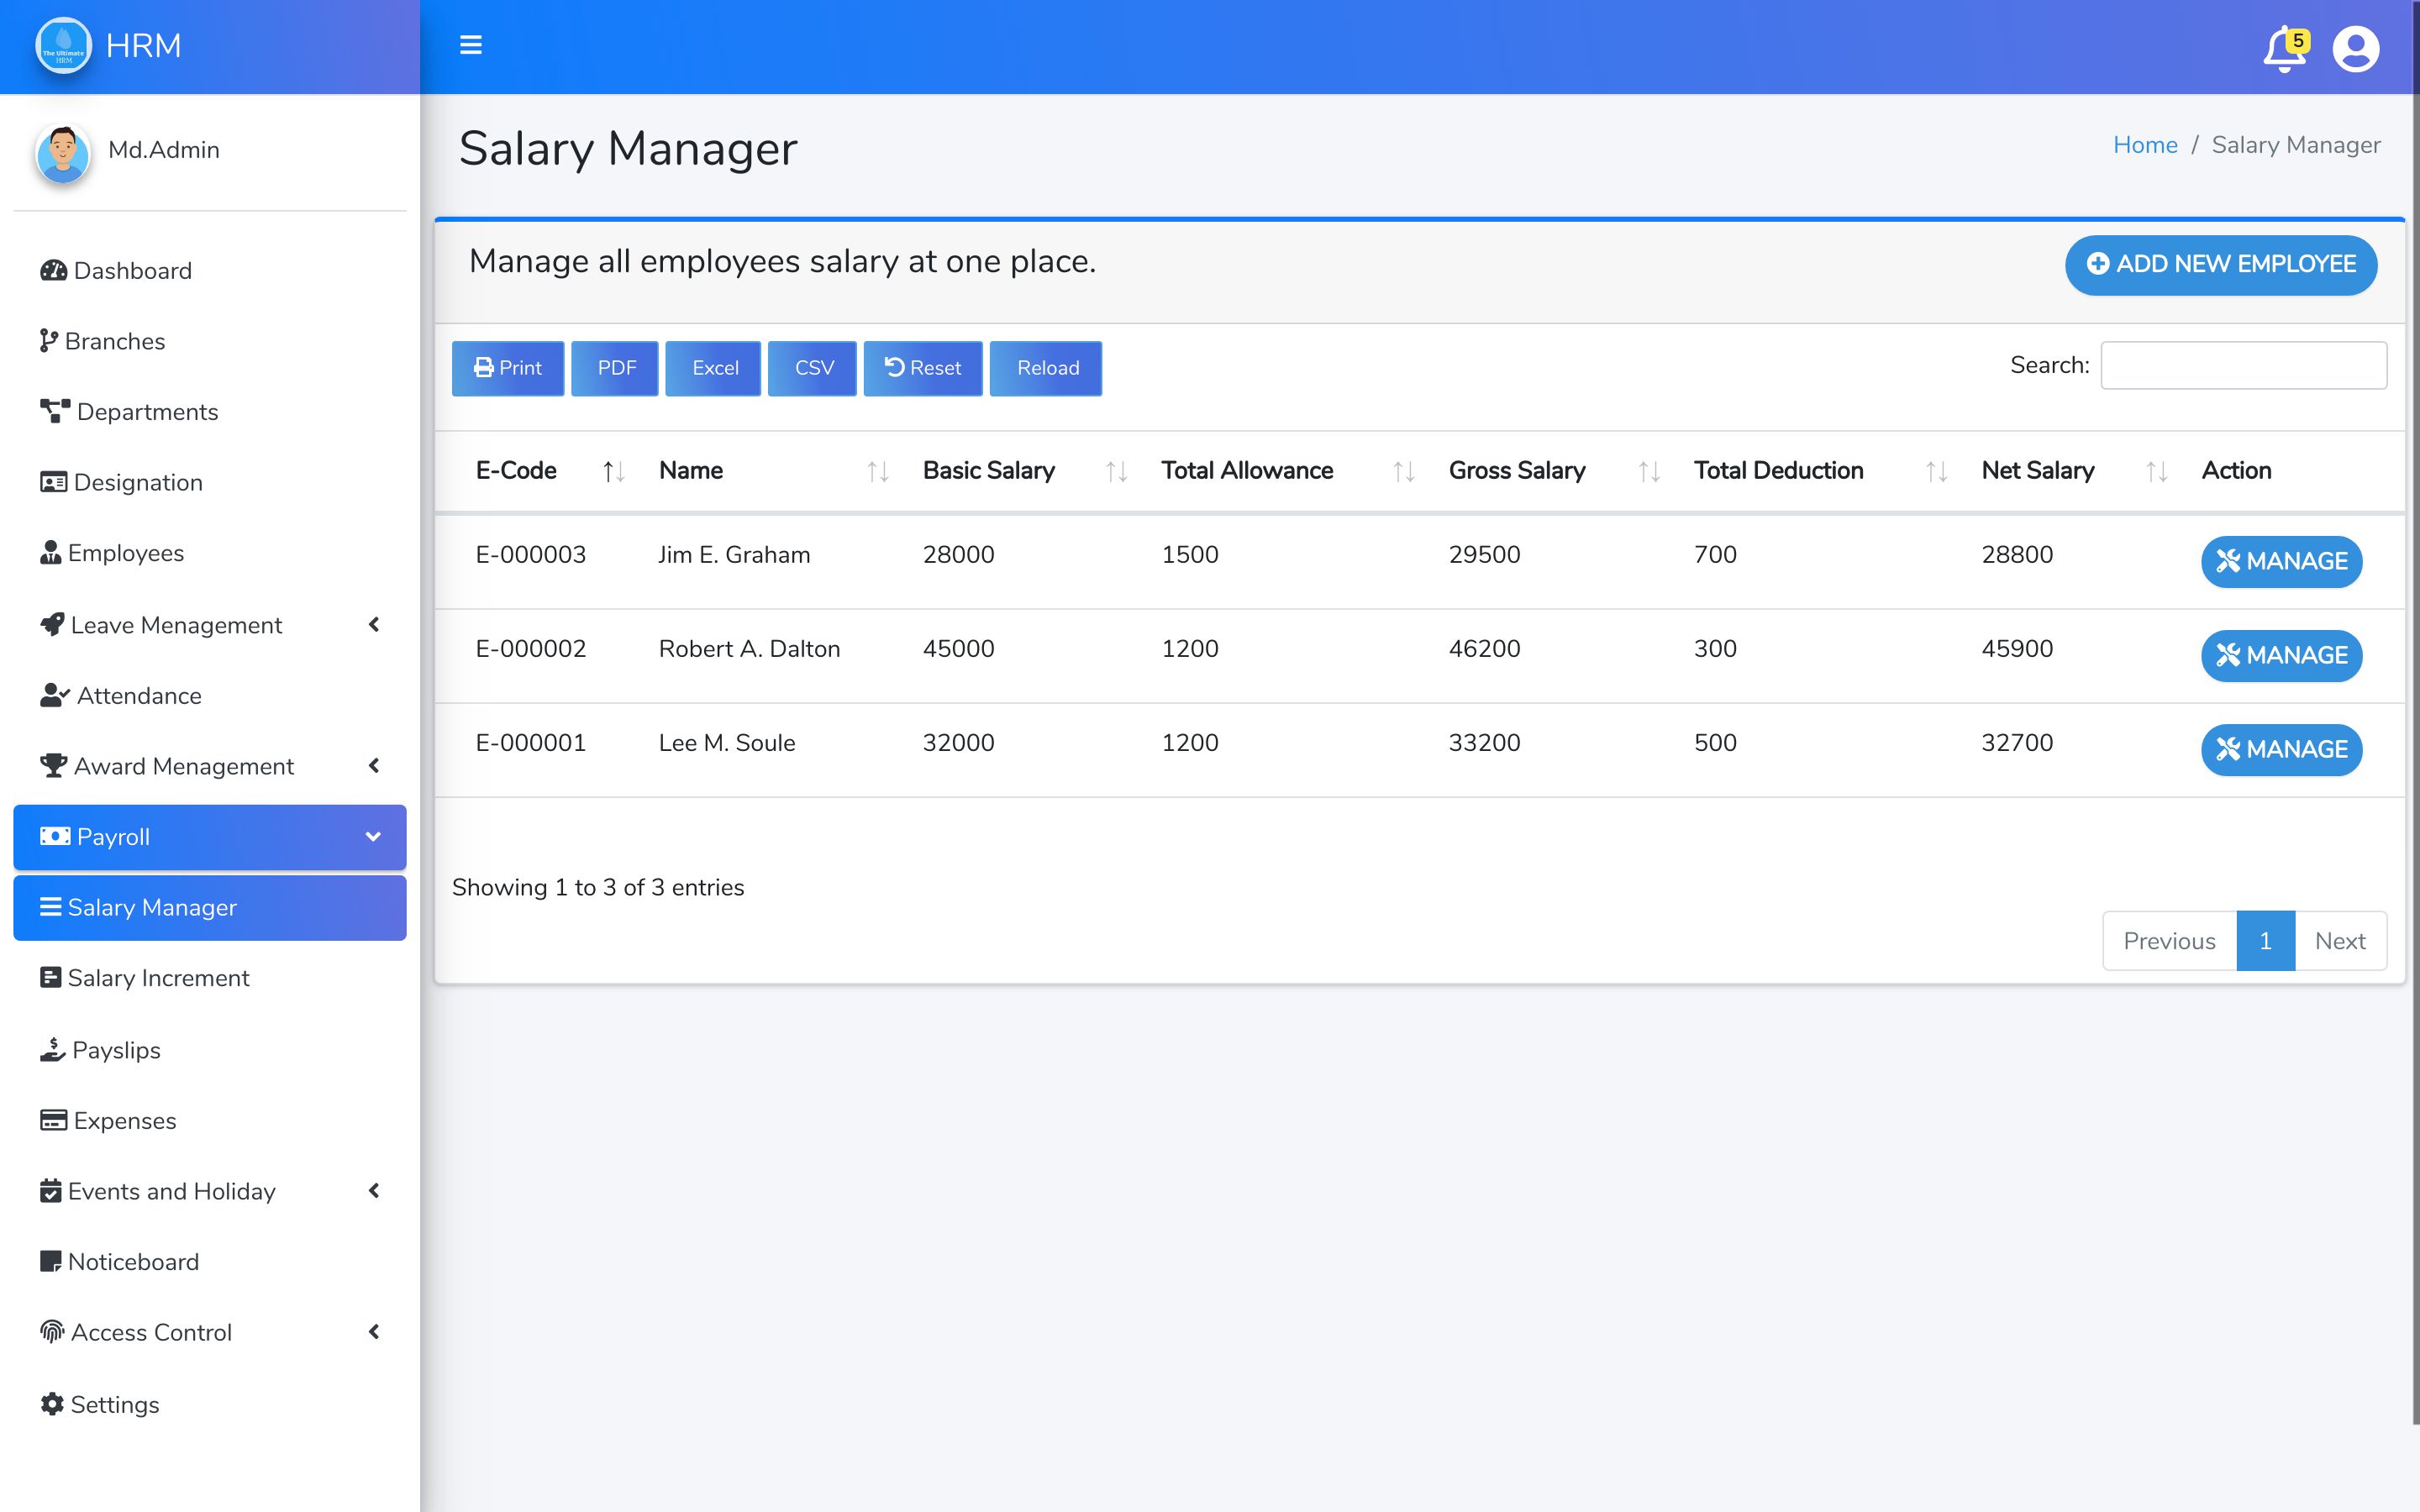Collapse the Payroll menu chevron
The image size is (2420, 1512).
373,837
